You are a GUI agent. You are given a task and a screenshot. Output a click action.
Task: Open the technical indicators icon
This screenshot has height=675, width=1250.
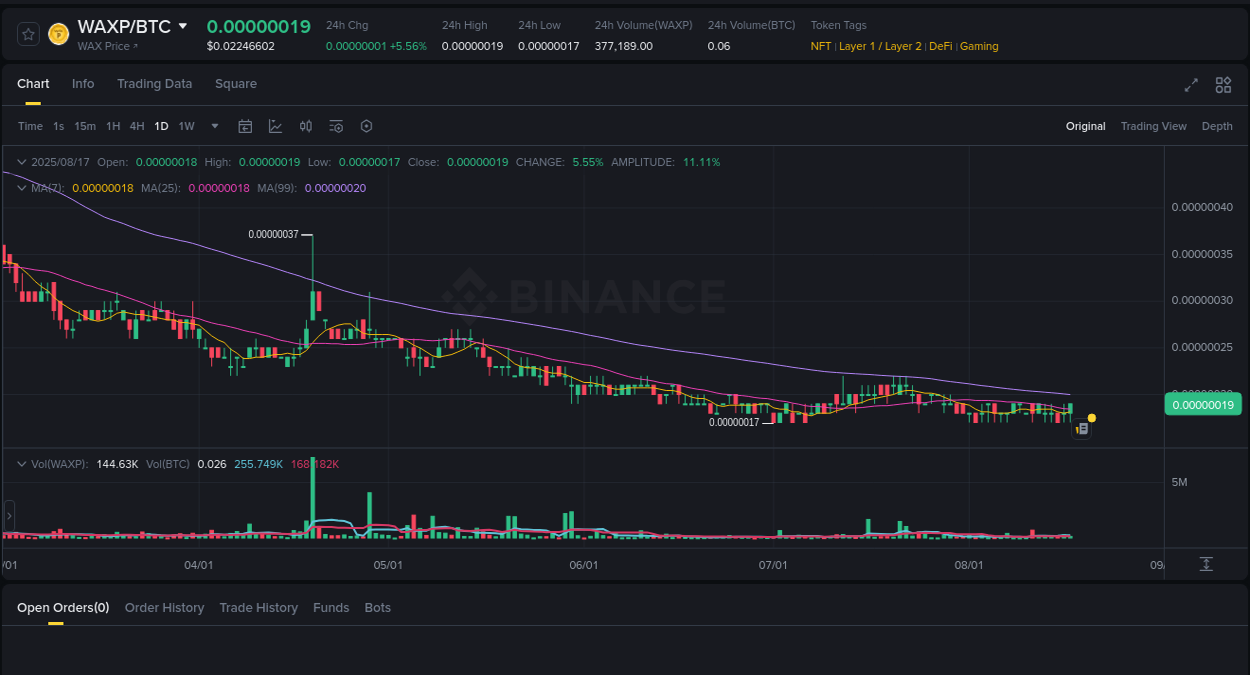coord(336,126)
